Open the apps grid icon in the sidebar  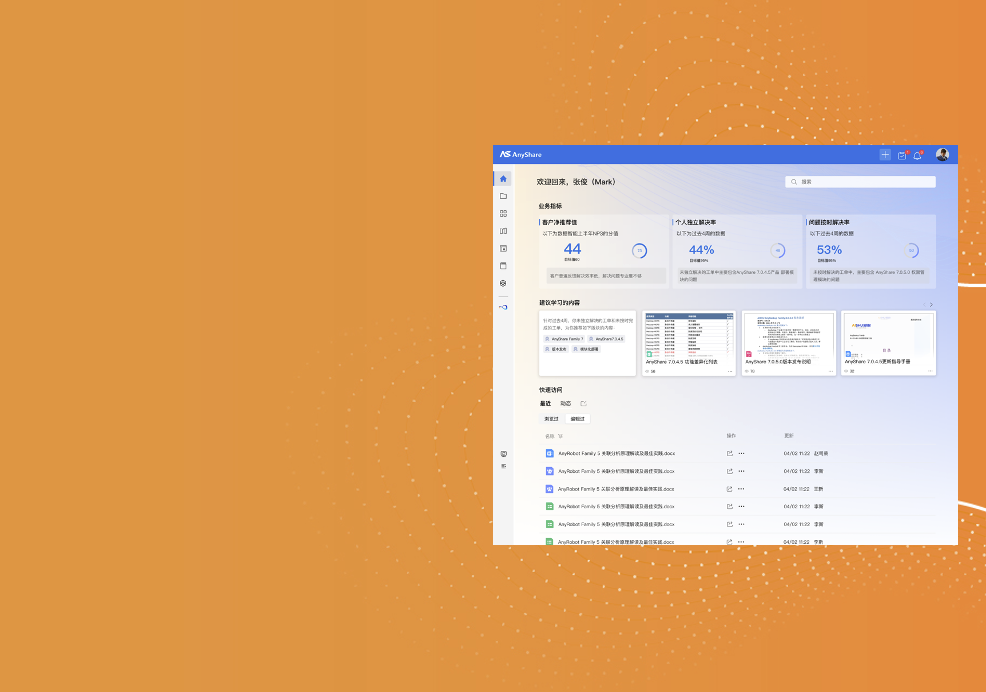click(x=503, y=213)
